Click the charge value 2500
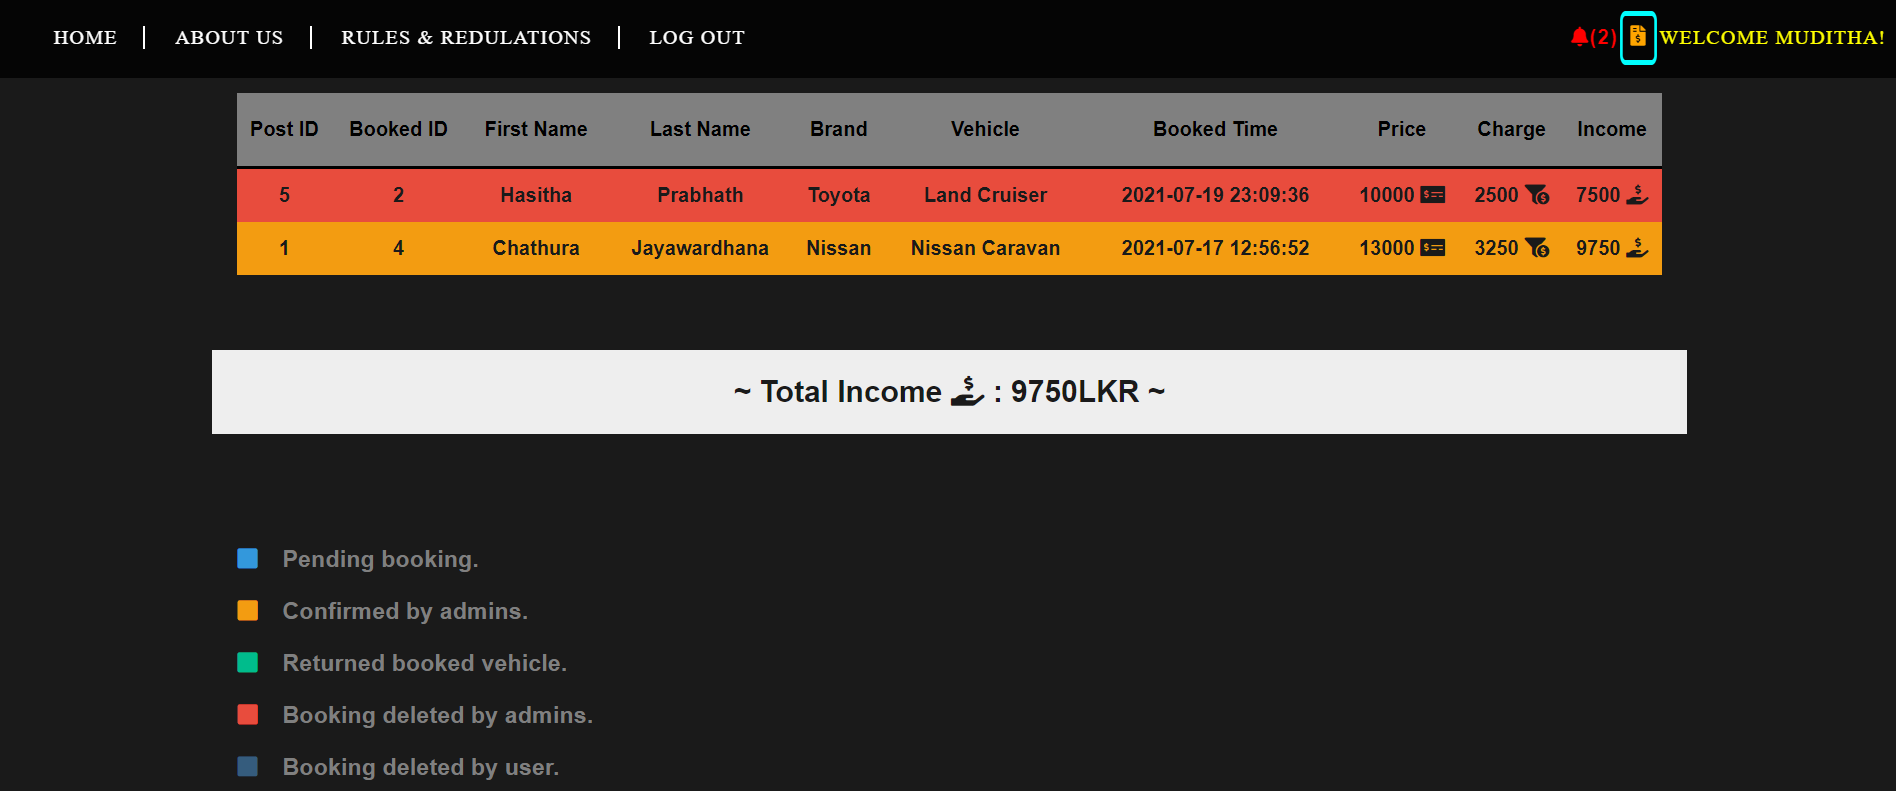1896x791 pixels. pyautogui.click(x=1496, y=195)
